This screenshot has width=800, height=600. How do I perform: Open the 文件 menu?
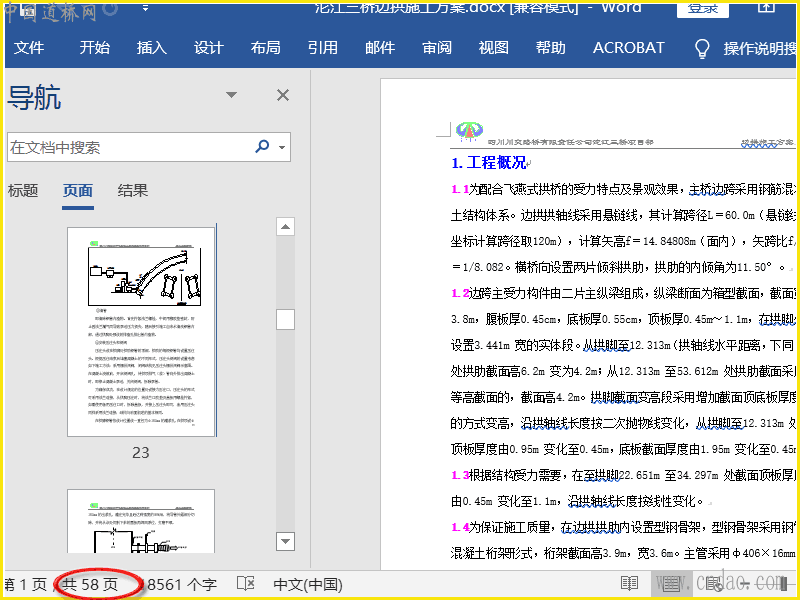(29, 48)
